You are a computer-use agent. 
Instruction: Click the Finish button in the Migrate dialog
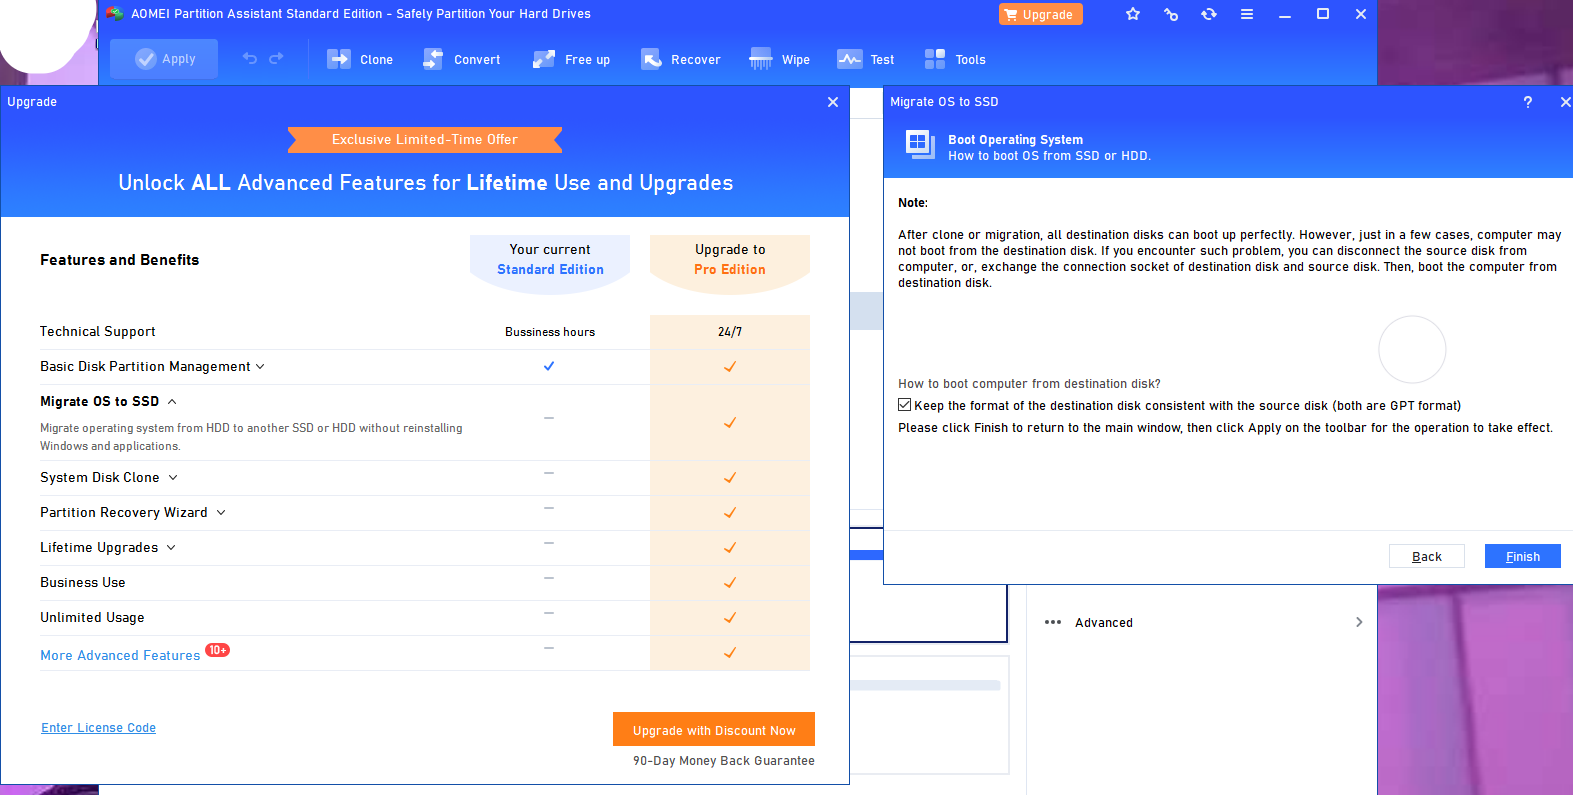pyautogui.click(x=1523, y=556)
